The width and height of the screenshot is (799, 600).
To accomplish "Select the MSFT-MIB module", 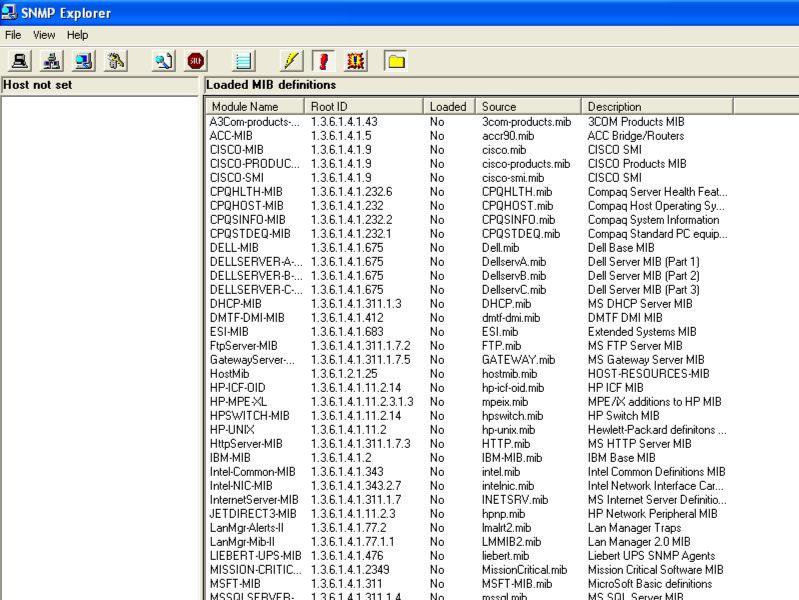I will 235,584.
